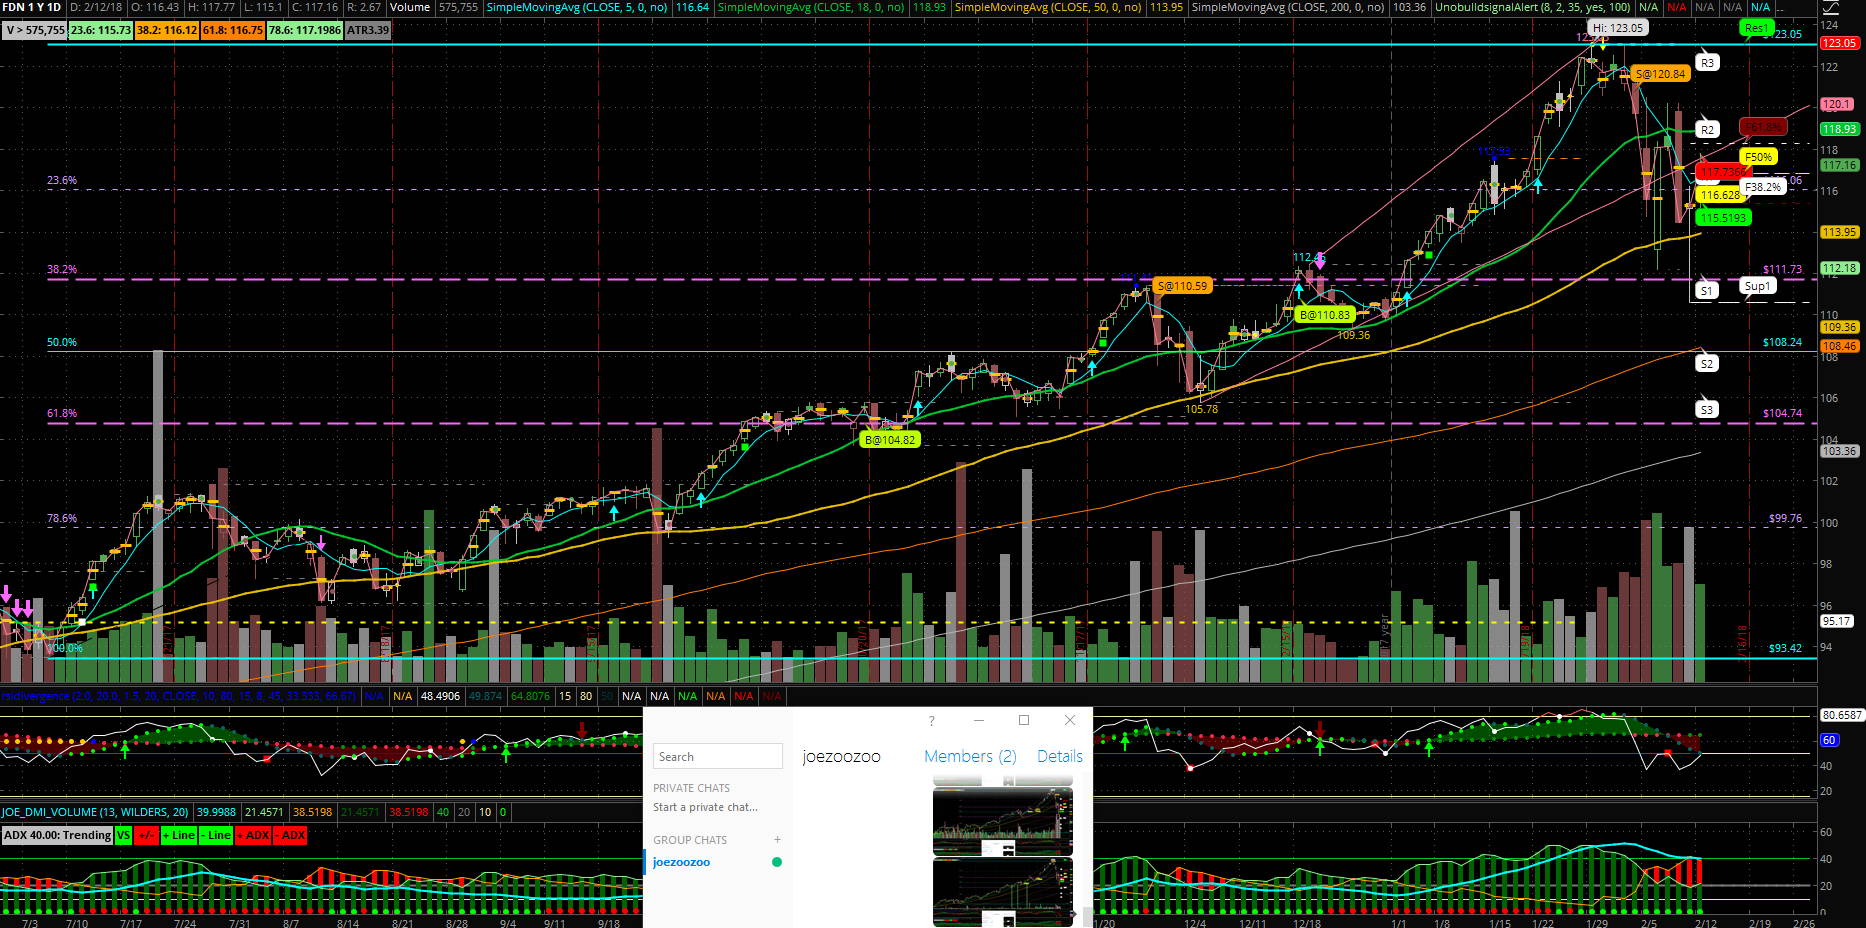This screenshot has height=928, width=1866.
Task: Click the F38.2% retracement label
Action: tap(1762, 187)
